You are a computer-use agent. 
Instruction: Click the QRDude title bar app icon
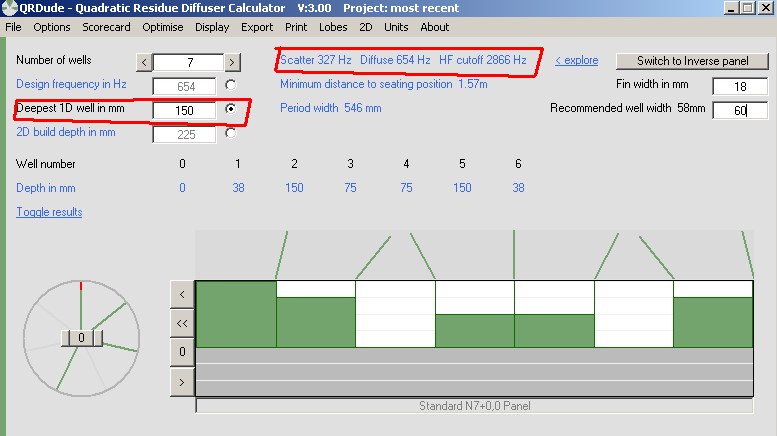pyautogui.click(x=9, y=8)
